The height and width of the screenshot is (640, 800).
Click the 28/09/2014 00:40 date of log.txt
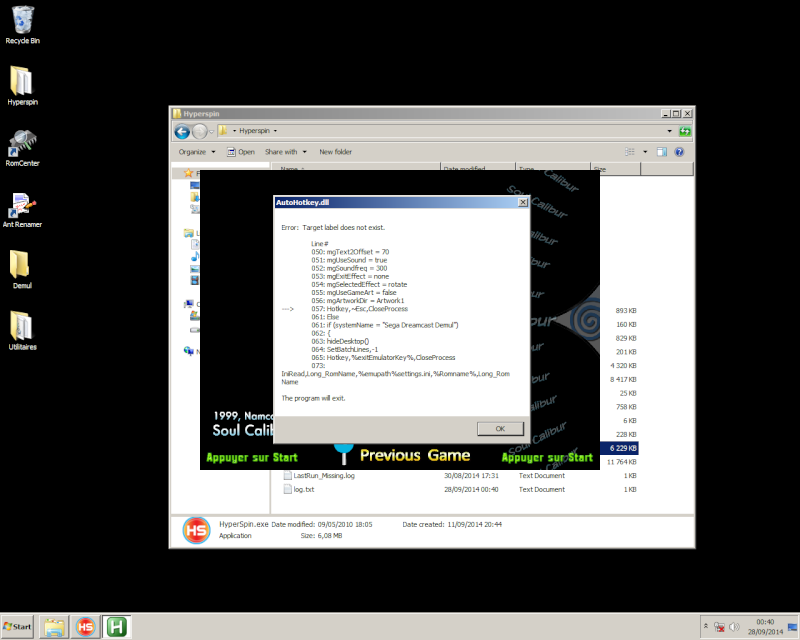(x=471, y=489)
